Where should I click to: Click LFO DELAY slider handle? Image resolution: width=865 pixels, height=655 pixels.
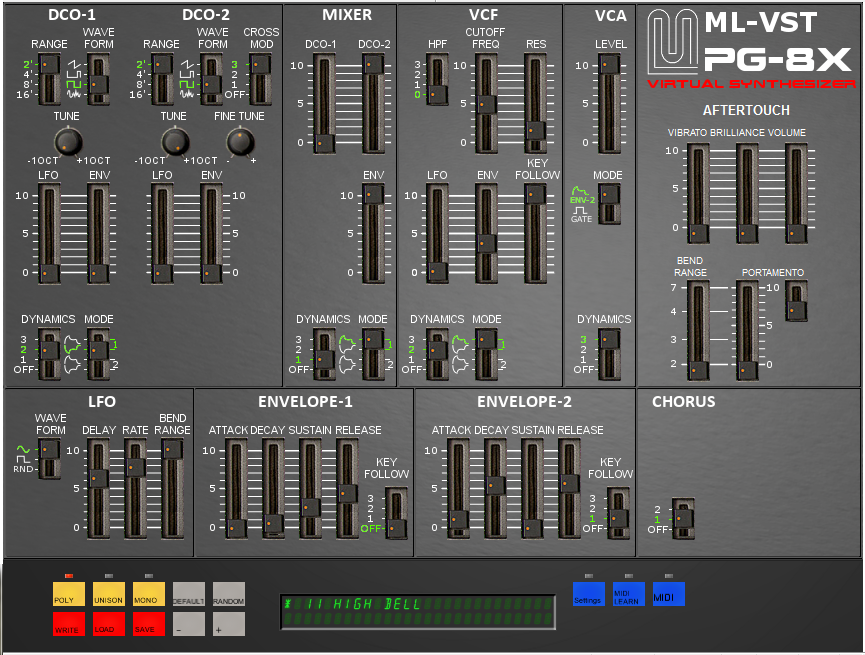98,478
